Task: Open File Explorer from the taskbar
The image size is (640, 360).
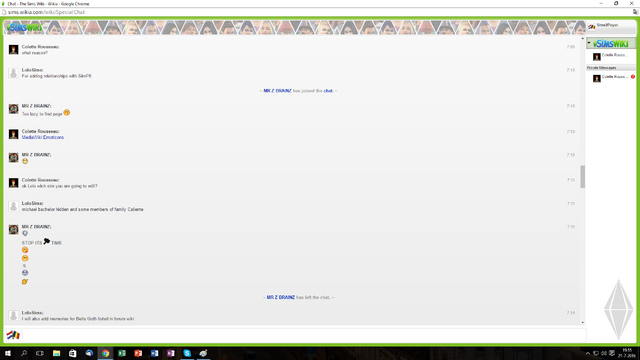Action: (56, 353)
